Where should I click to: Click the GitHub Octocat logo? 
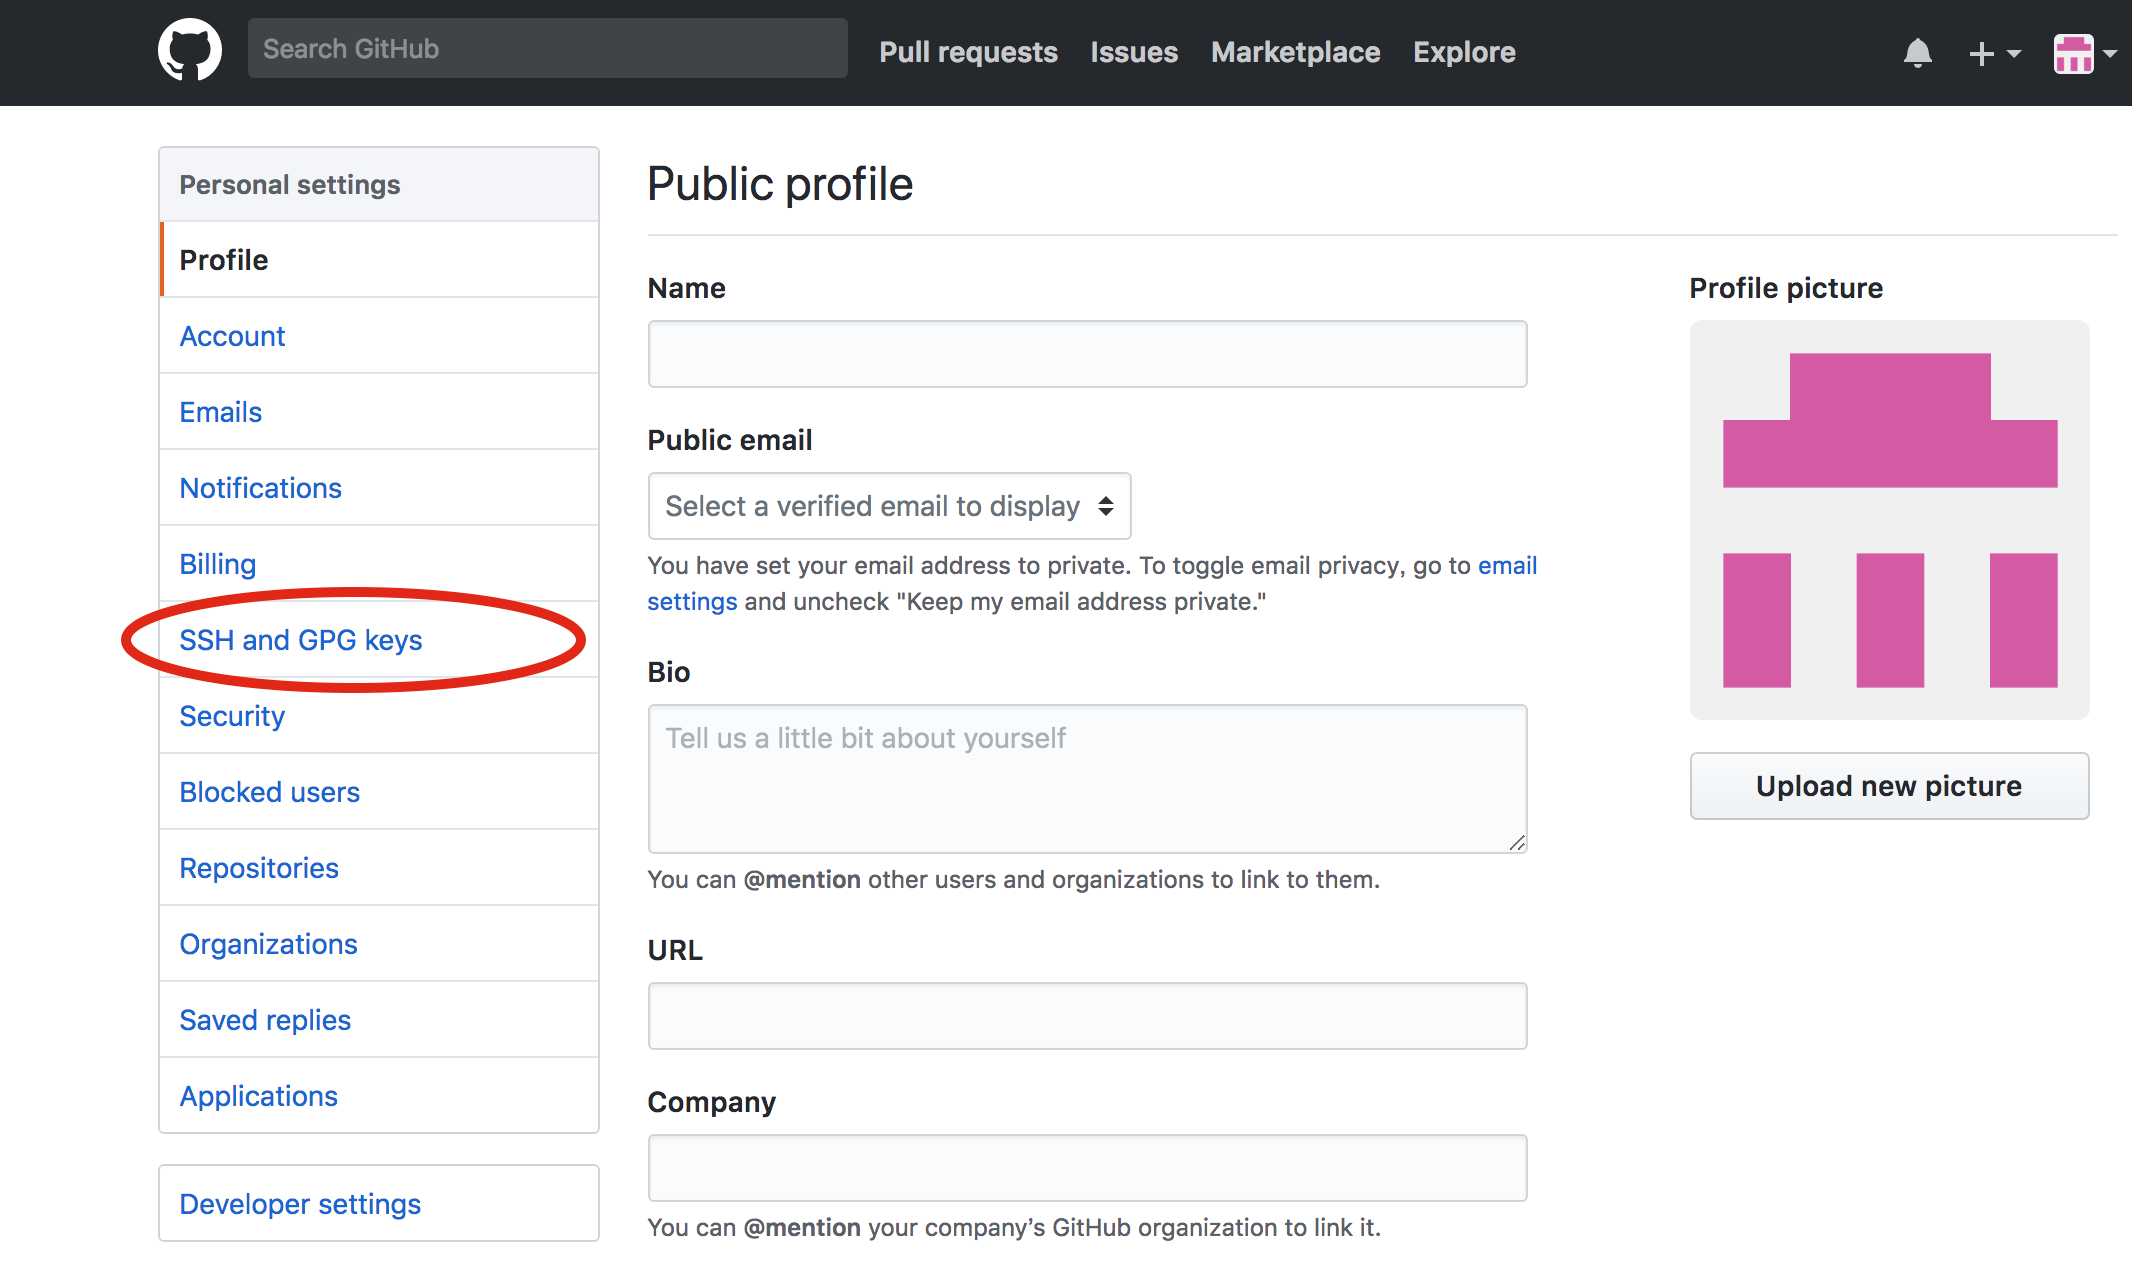190,50
